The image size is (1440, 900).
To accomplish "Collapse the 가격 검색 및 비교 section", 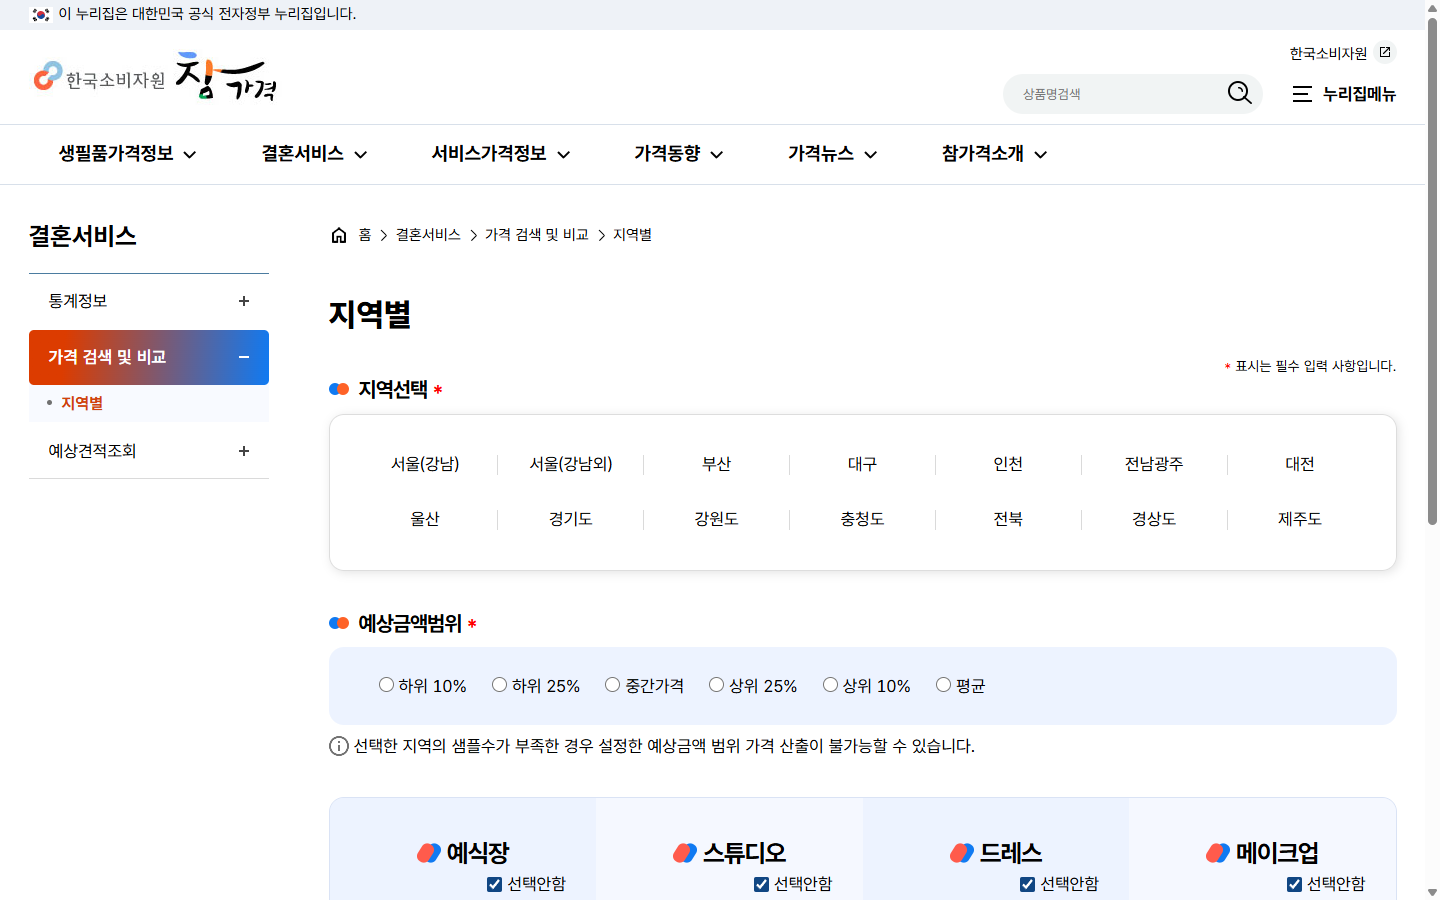I will tap(149, 357).
